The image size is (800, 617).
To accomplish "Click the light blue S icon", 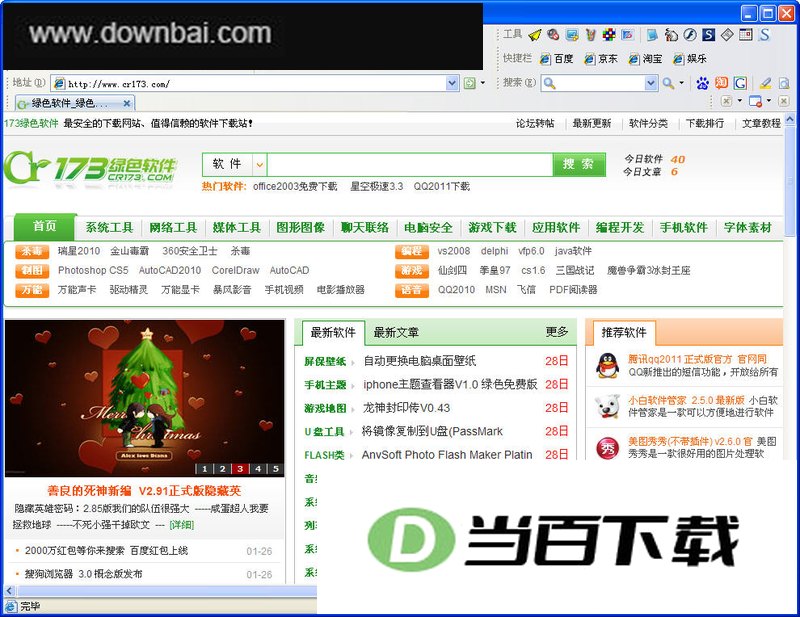I will [764, 35].
